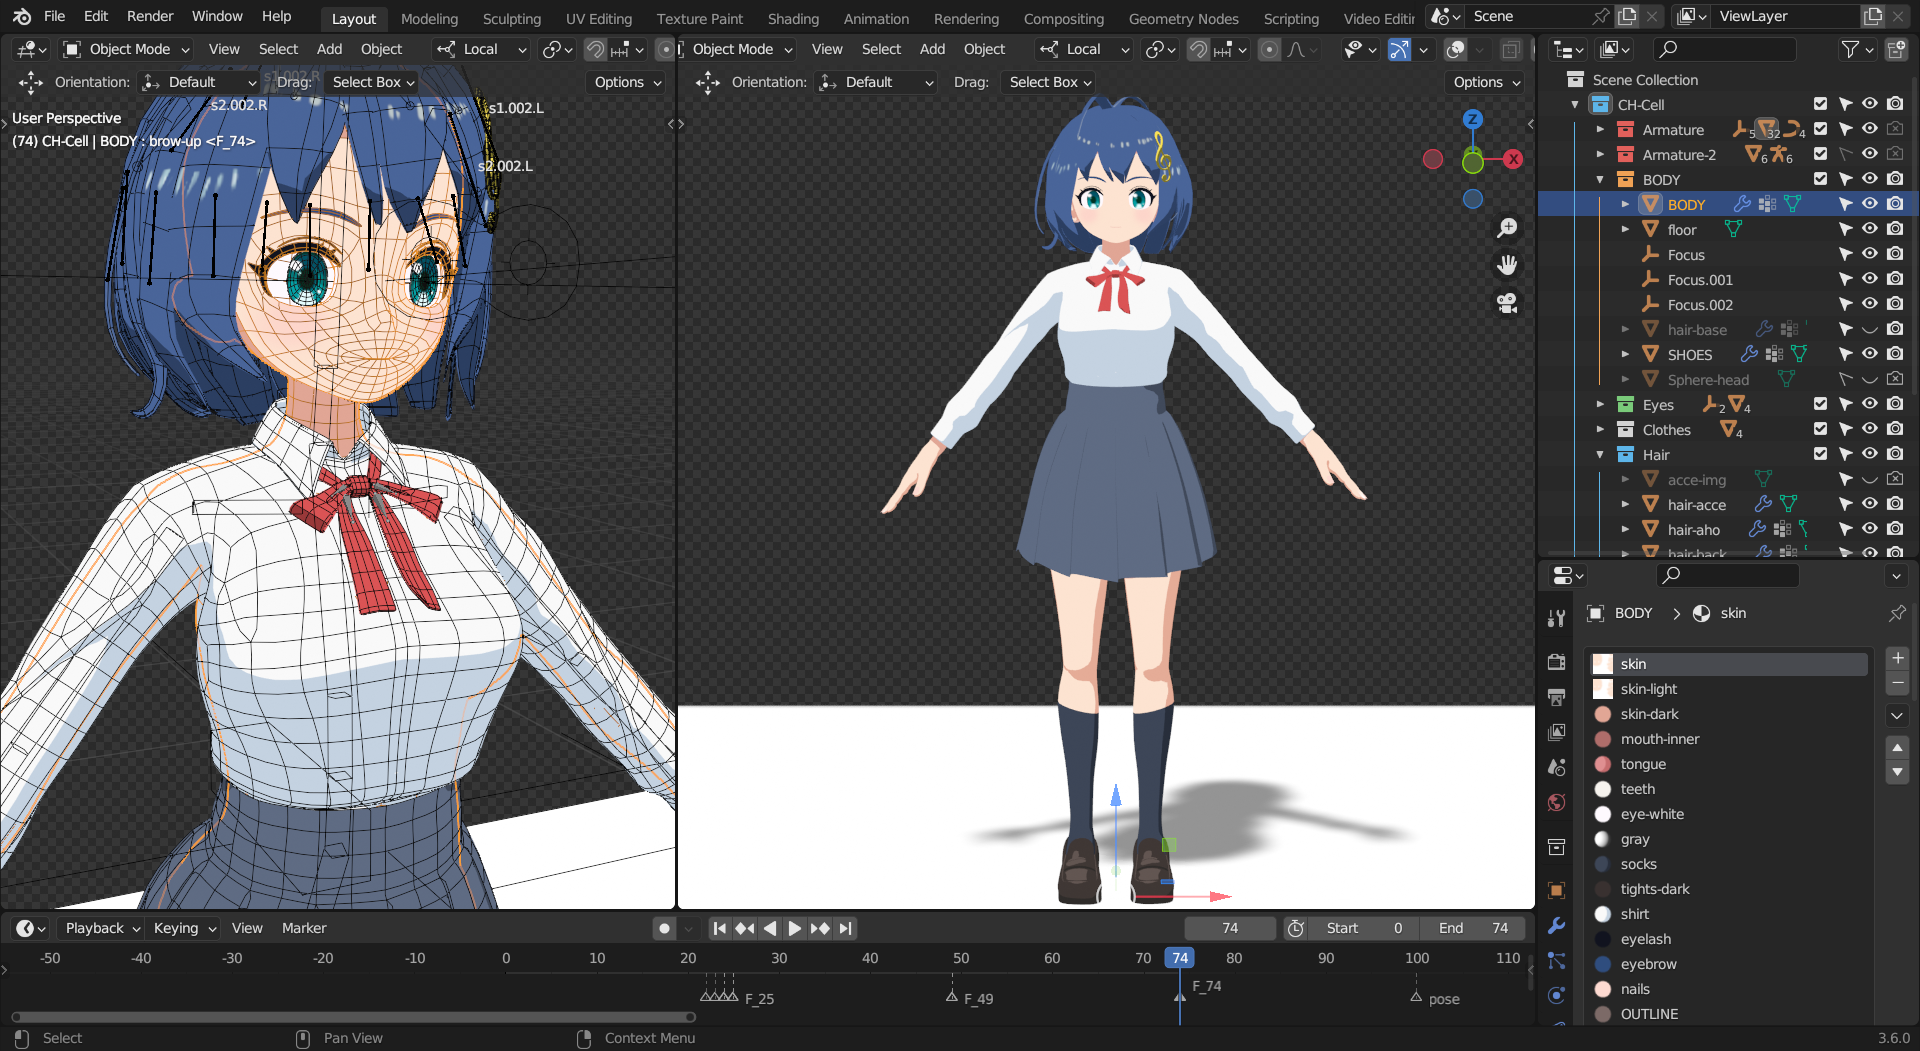Open the Rendering menu
The height and width of the screenshot is (1051, 1920).
[966, 18]
